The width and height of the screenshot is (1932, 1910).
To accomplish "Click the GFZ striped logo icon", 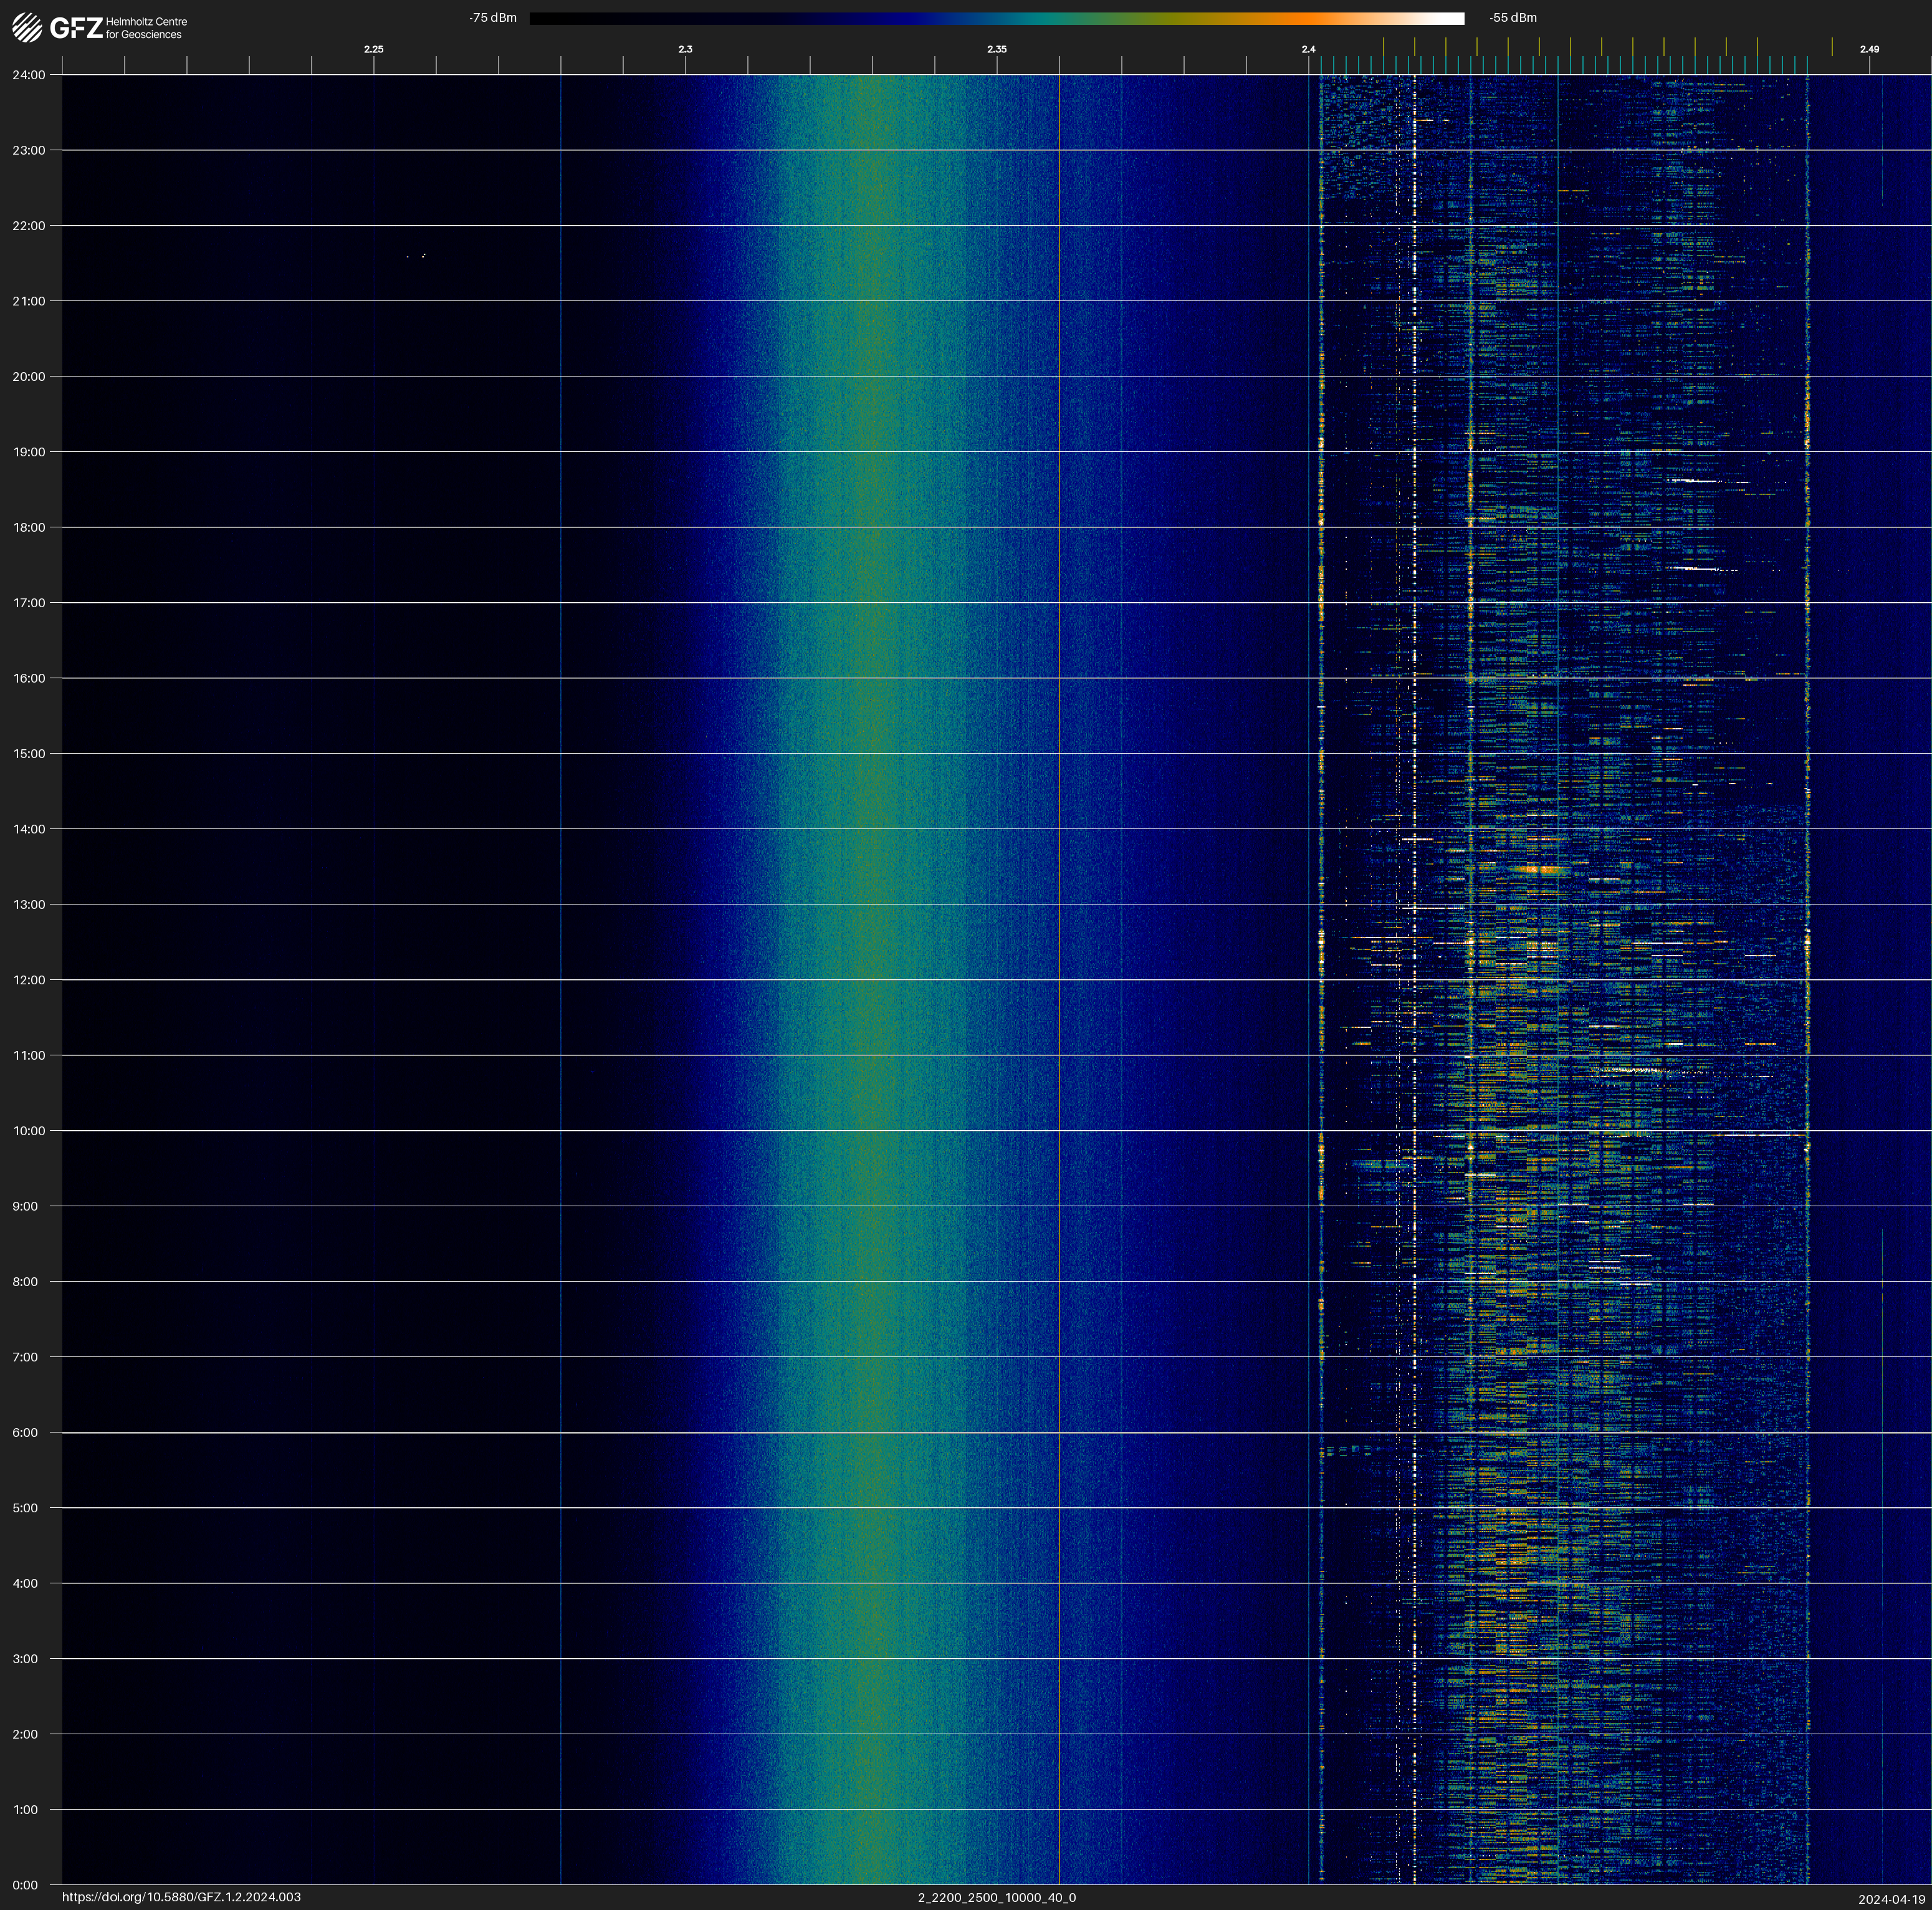I will click(x=27, y=28).
